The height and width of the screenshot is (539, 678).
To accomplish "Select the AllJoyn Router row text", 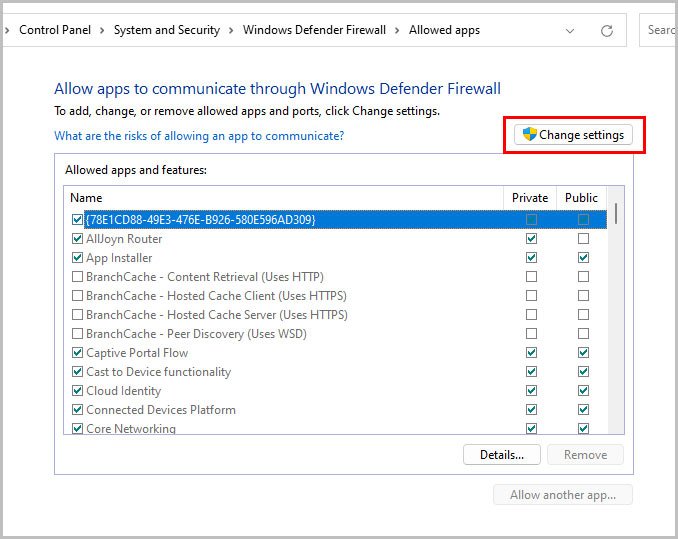I will click(124, 239).
